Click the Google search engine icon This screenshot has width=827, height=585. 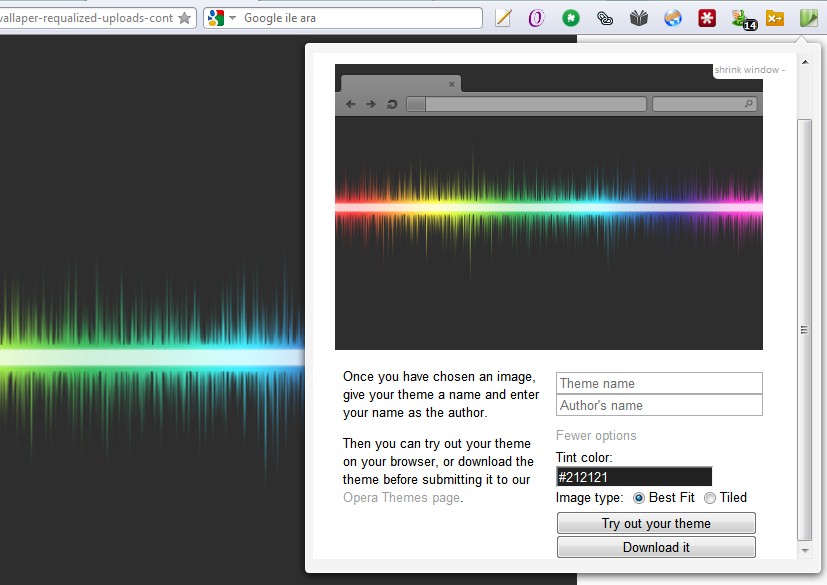215,18
